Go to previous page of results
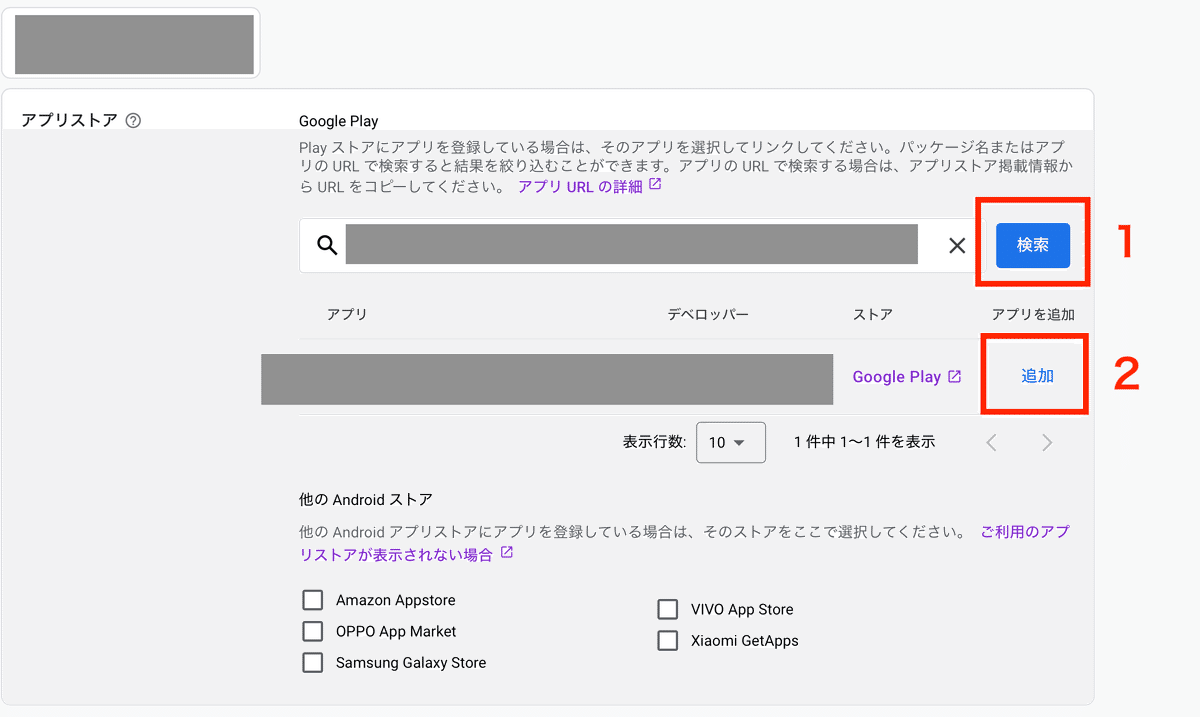 [x=992, y=442]
